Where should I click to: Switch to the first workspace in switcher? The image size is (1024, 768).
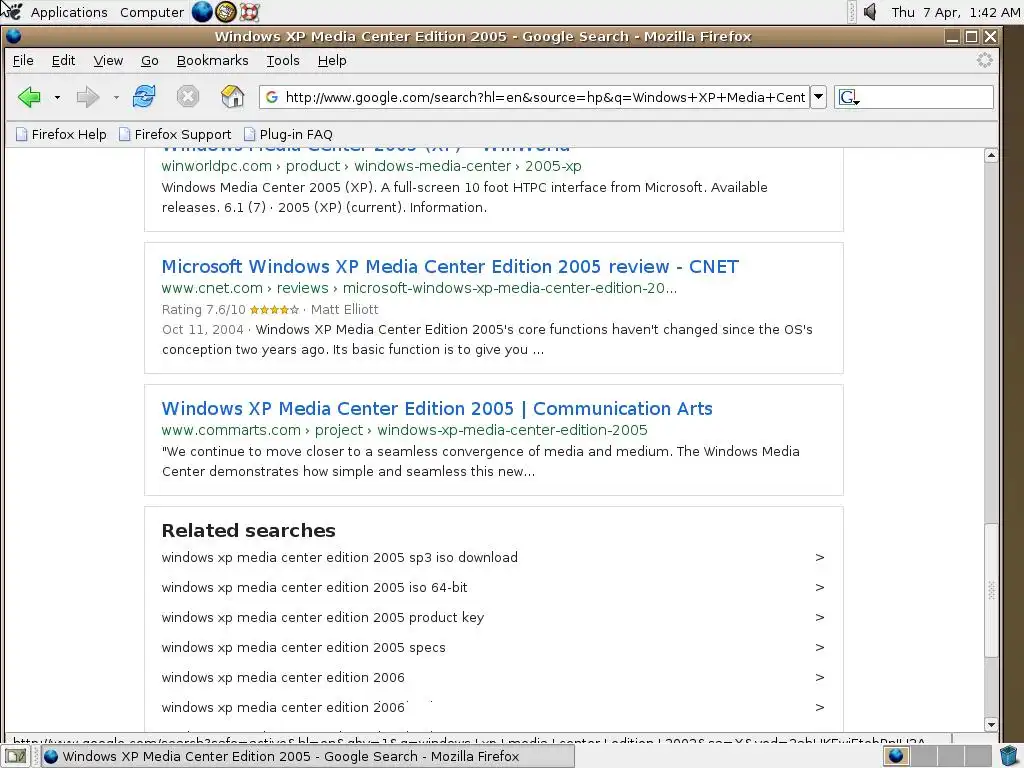point(896,756)
